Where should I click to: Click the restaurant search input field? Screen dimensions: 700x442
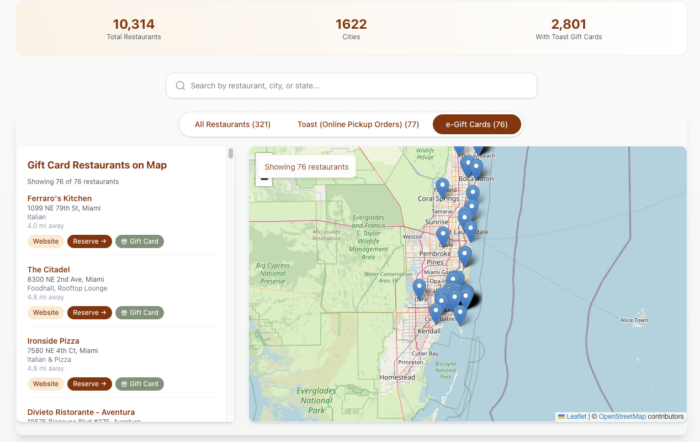pos(355,86)
